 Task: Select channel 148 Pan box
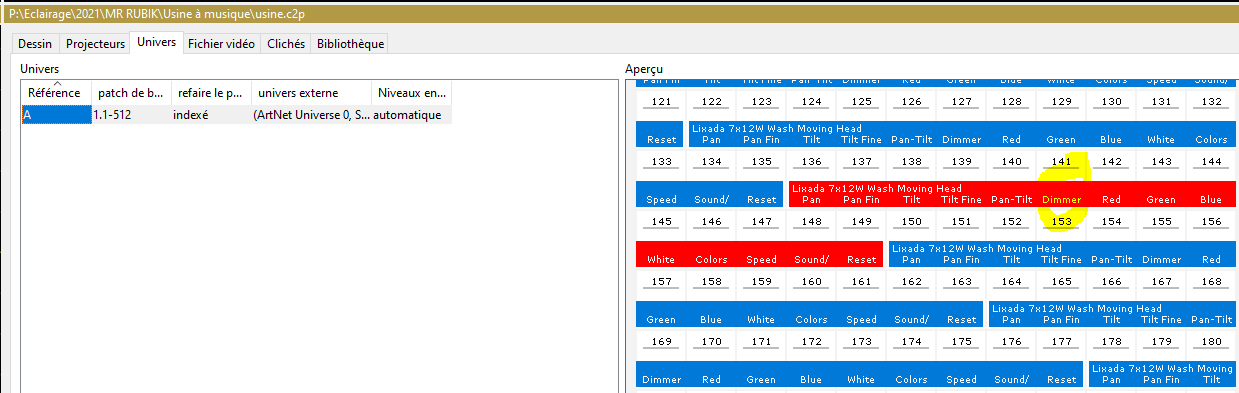(x=811, y=221)
